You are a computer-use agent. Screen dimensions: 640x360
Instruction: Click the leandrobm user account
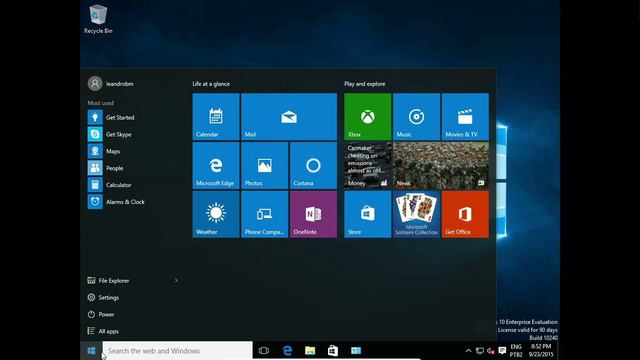pyautogui.click(x=111, y=84)
